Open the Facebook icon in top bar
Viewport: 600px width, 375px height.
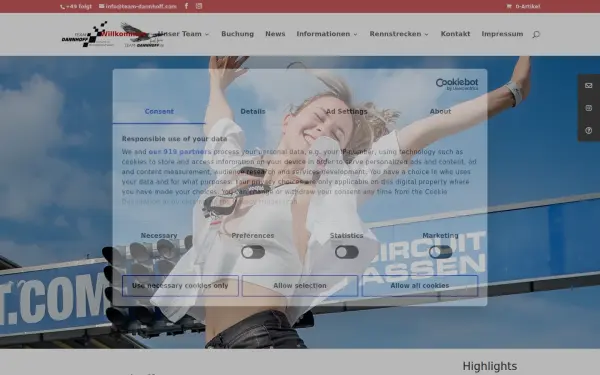pos(186,6)
